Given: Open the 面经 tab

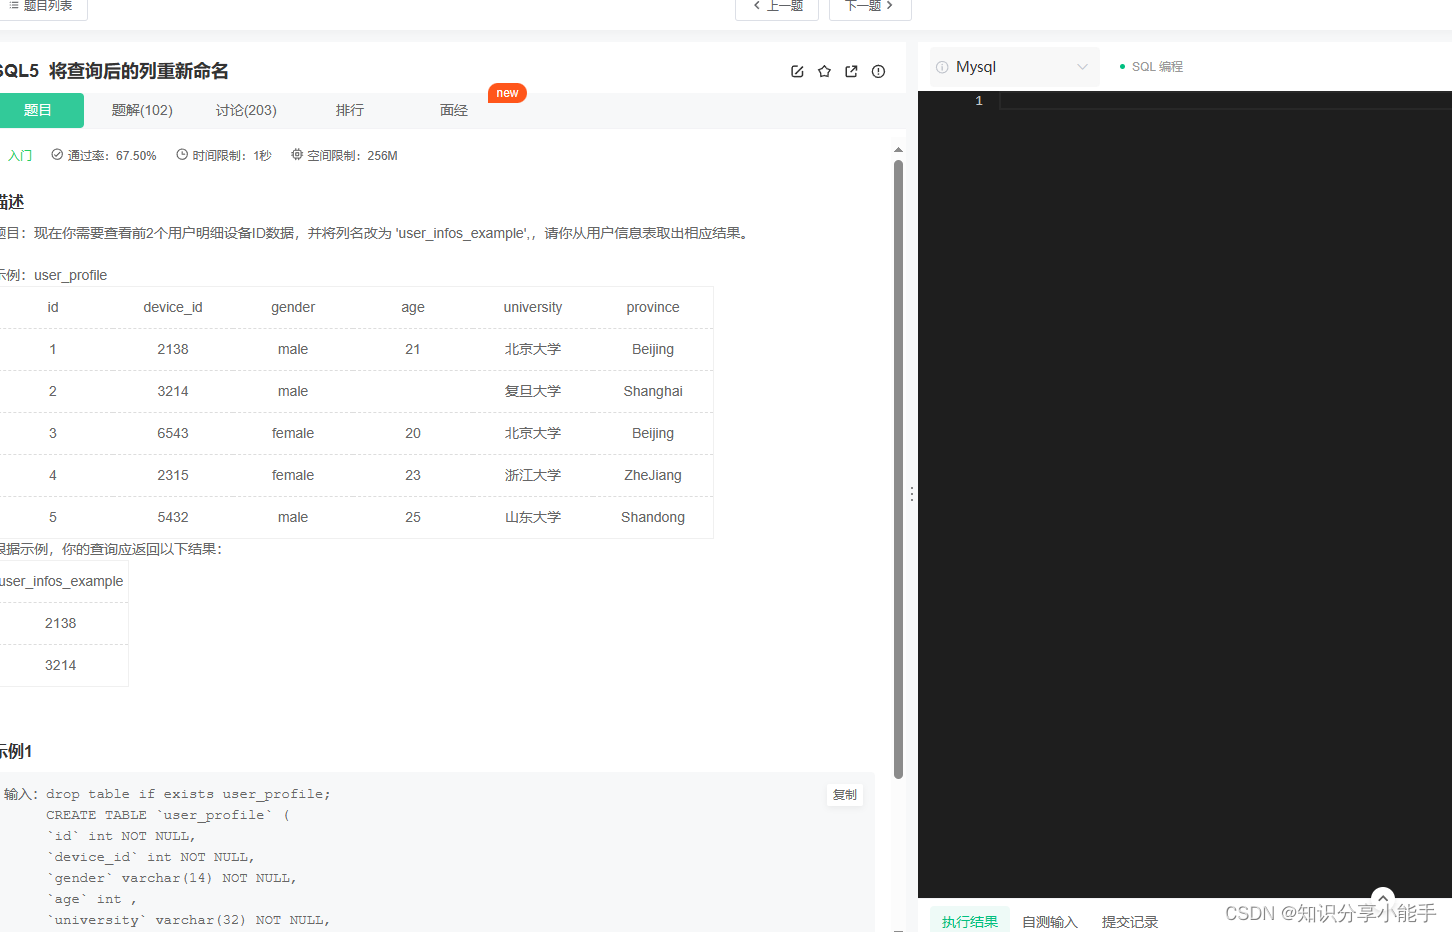Looking at the screenshot, I should coord(454,110).
